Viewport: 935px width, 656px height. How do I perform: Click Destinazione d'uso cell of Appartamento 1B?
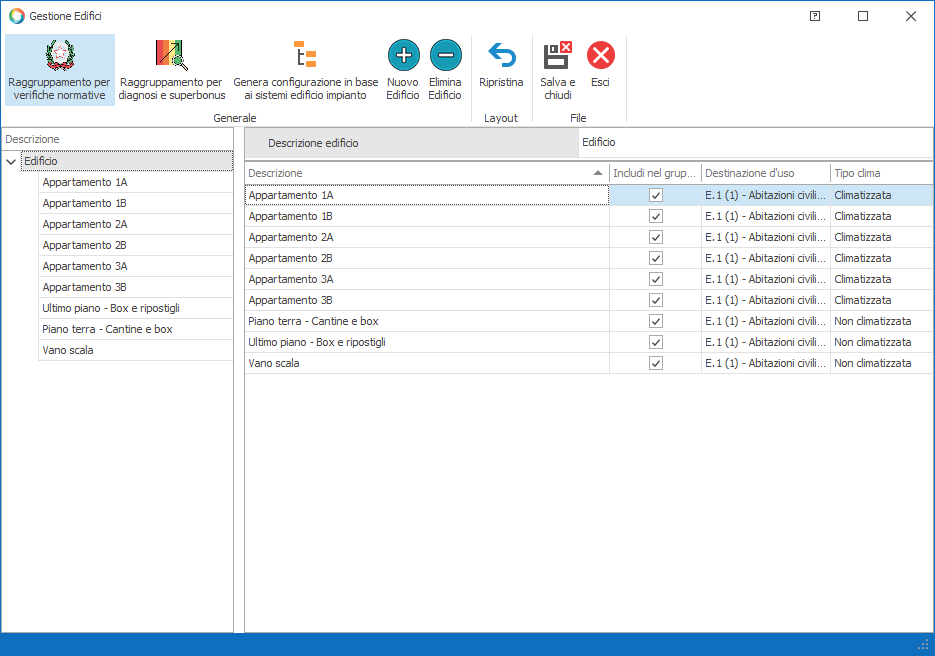tap(765, 217)
